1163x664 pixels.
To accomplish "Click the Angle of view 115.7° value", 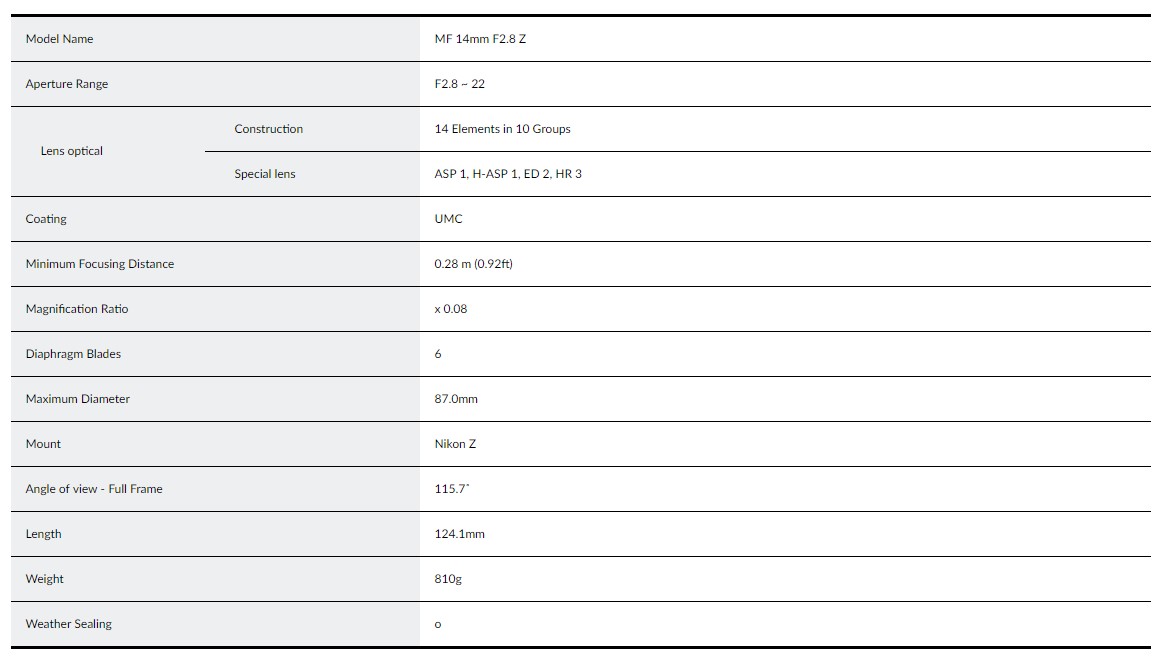I will pyautogui.click(x=452, y=489).
